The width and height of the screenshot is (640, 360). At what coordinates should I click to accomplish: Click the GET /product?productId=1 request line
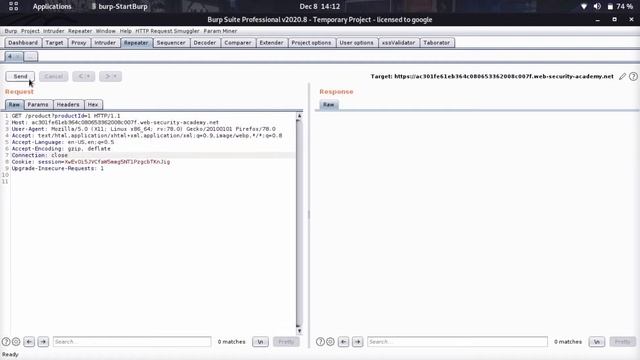pyautogui.click(x=66, y=116)
